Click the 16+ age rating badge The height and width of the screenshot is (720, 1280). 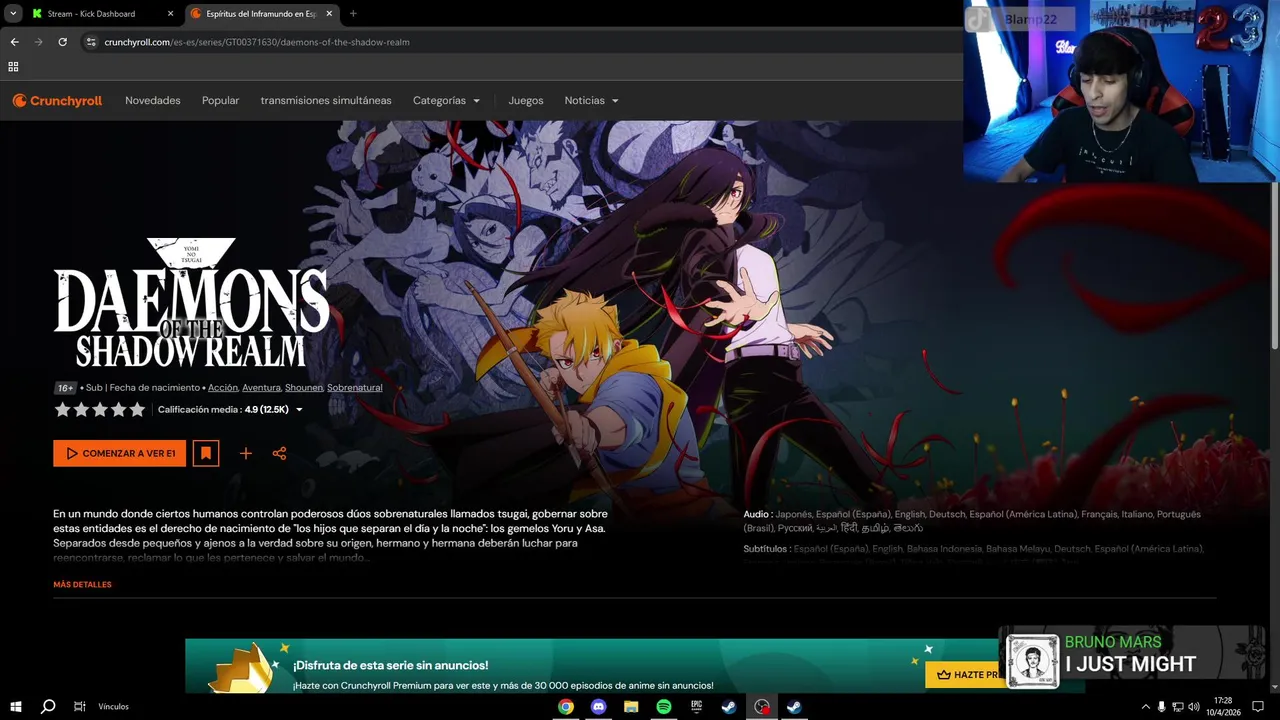click(x=65, y=388)
